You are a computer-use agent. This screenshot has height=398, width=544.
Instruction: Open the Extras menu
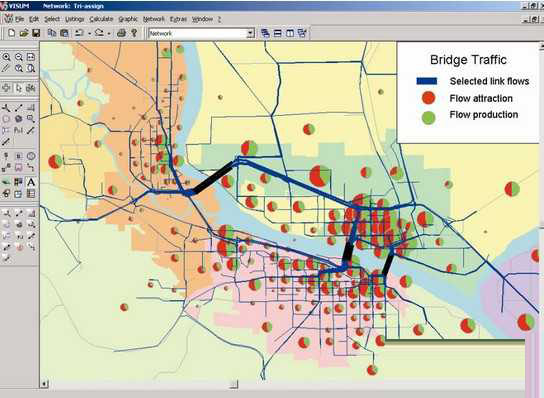tap(178, 19)
